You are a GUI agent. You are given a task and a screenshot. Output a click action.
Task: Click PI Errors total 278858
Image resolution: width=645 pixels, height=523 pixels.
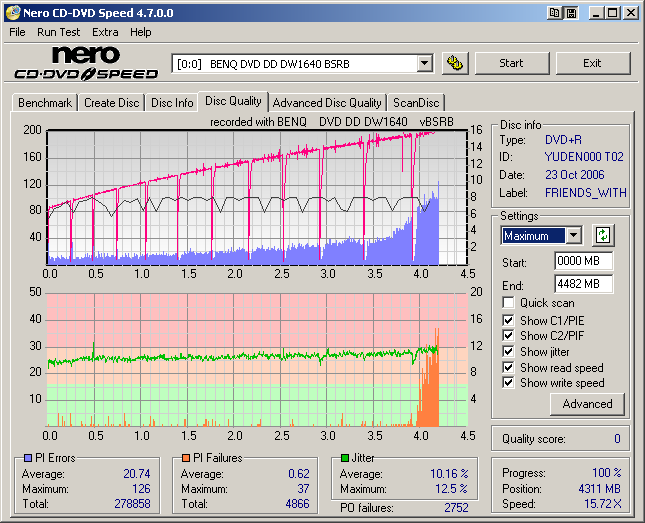pyautogui.click(x=132, y=504)
